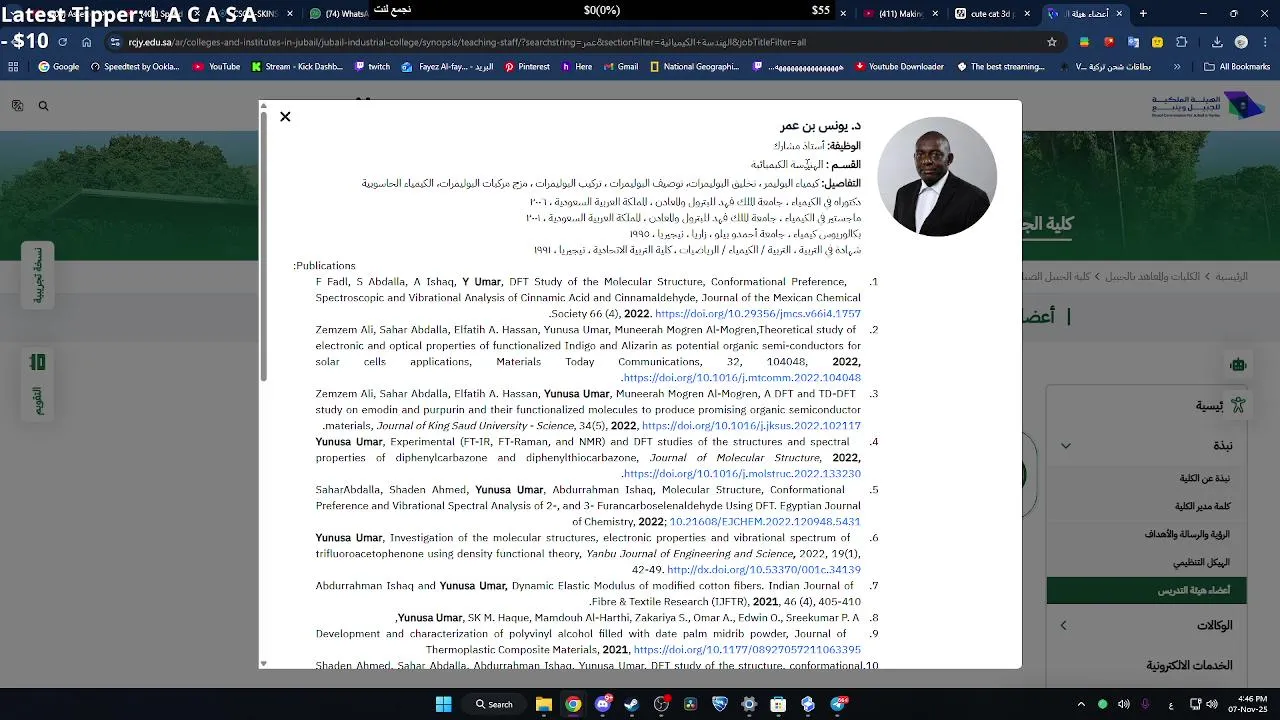Open a new browser tab
The width and height of the screenshot is (1280, 720).
pyautogui.click(x=1143, y=14)
